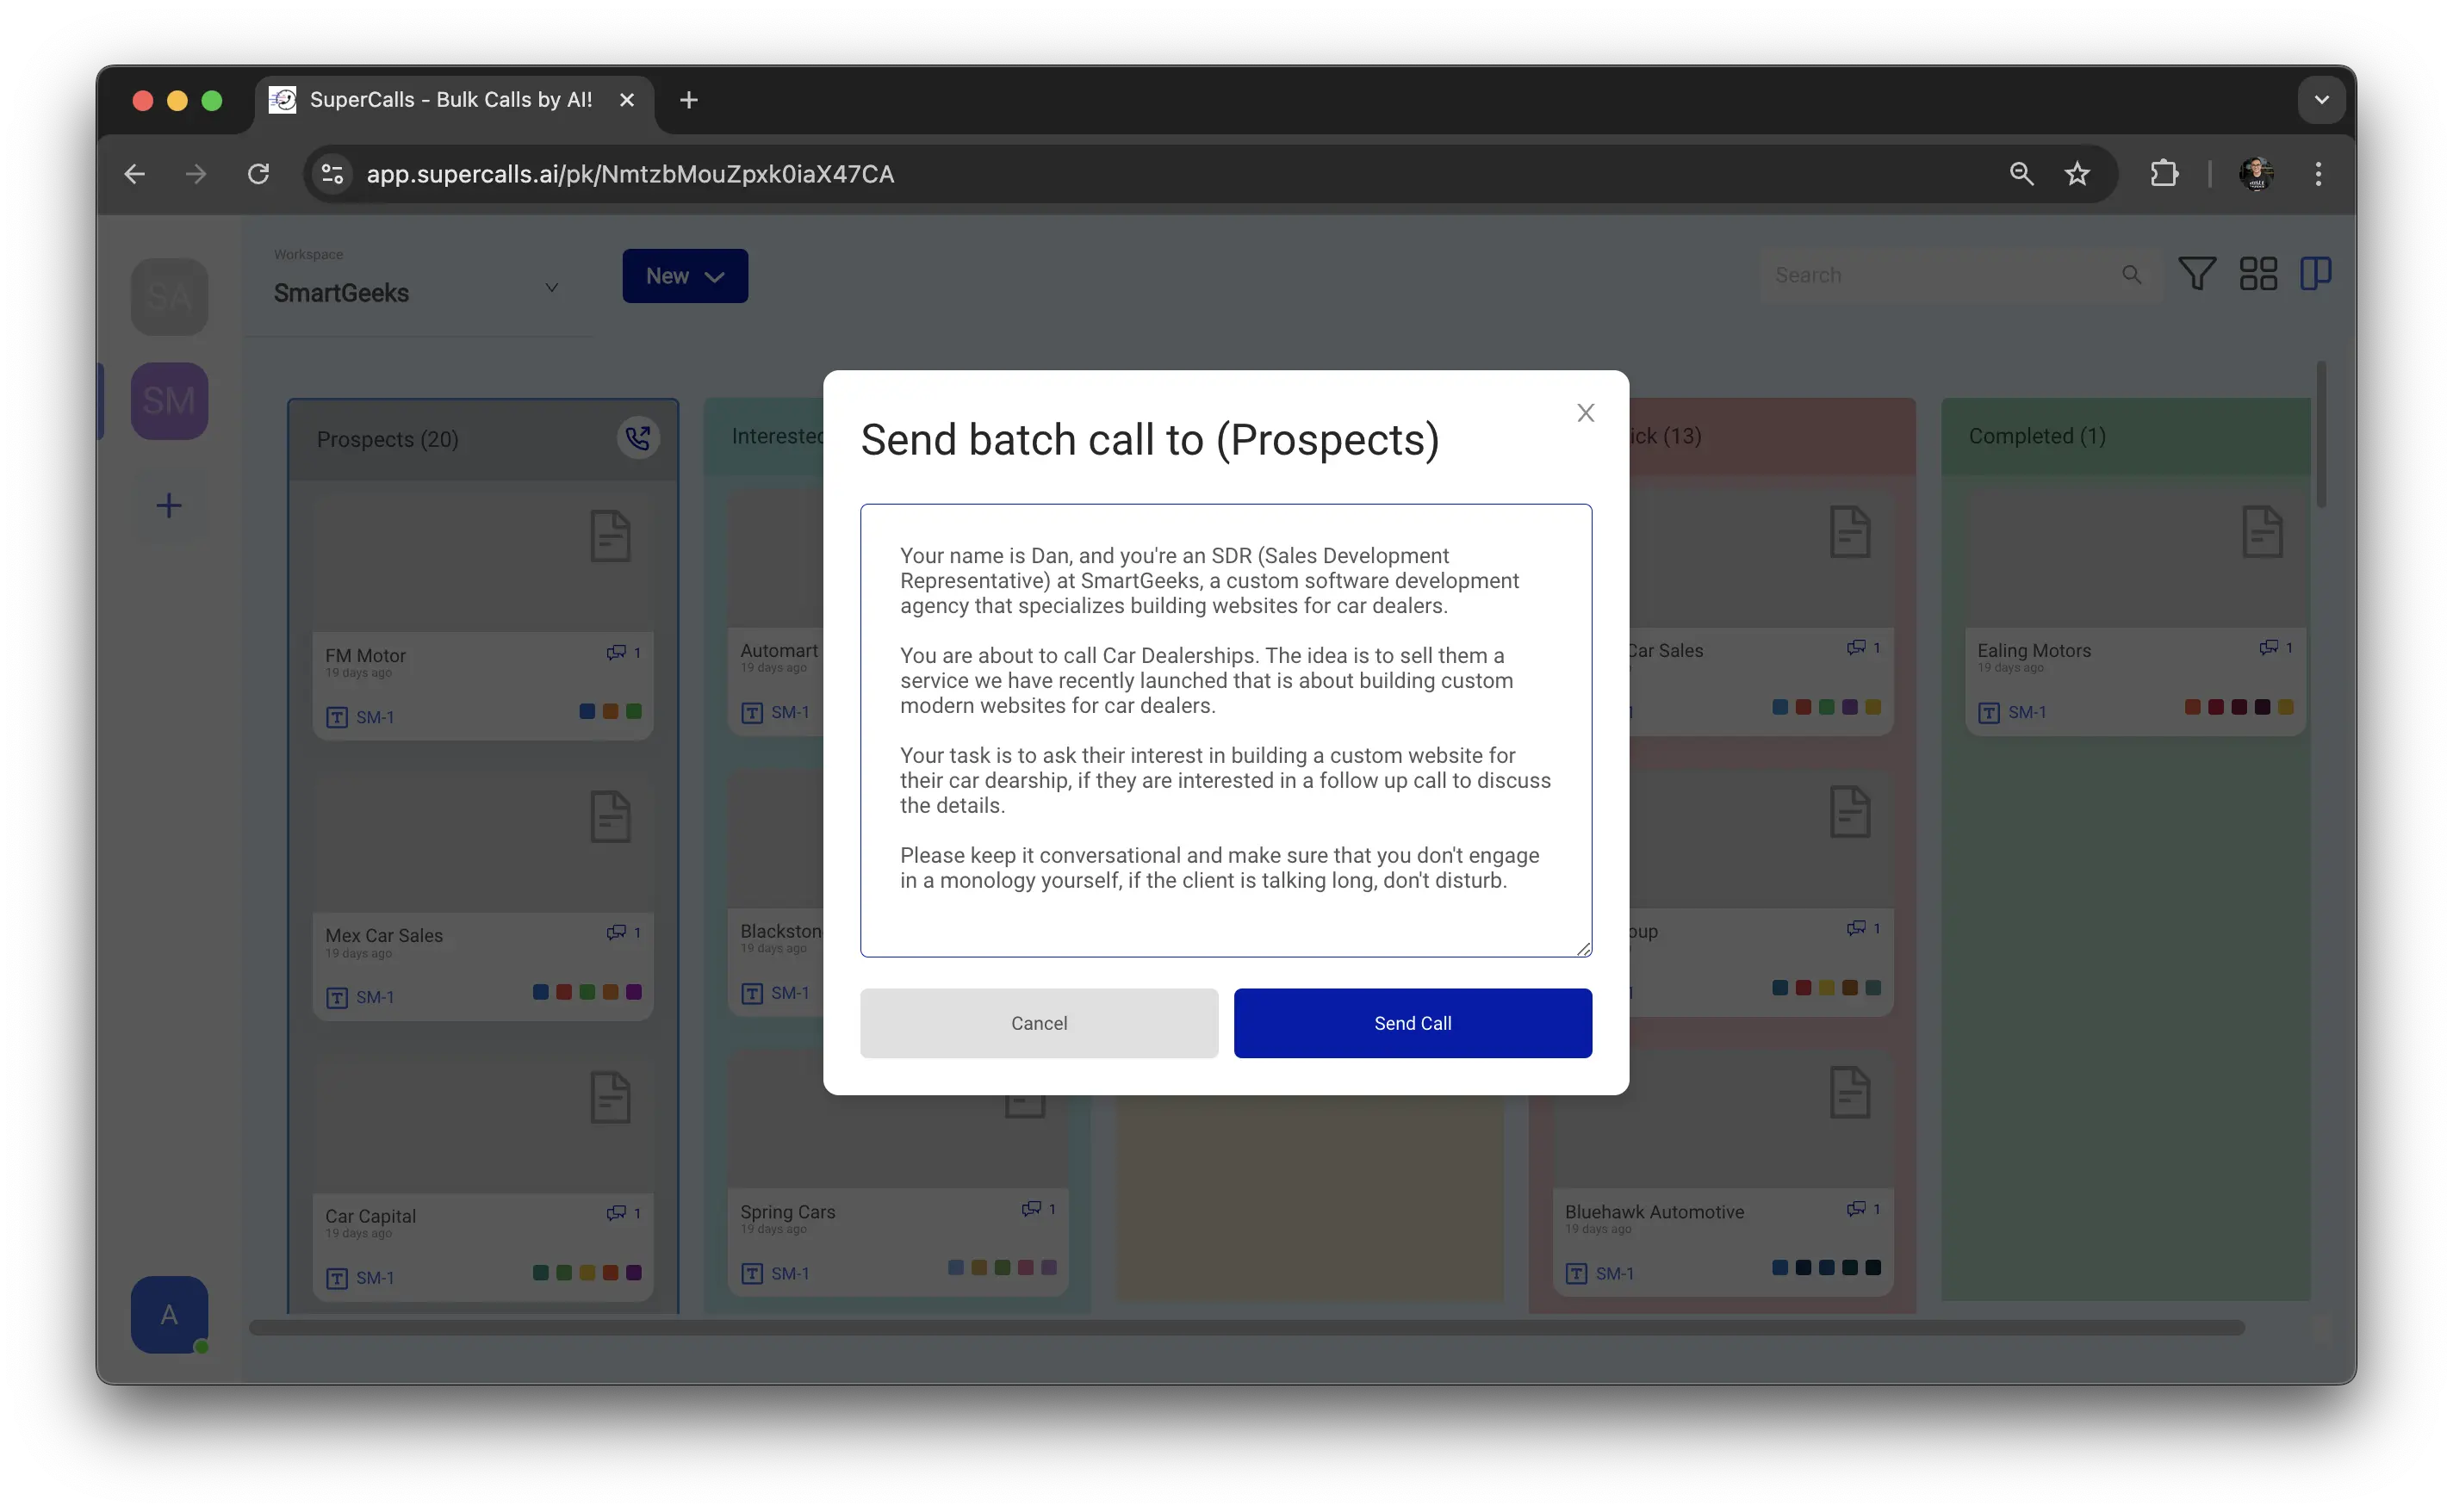The height and width of the screenshot is (1512, 2453).
Task: Reload the page
Action: 258,174
